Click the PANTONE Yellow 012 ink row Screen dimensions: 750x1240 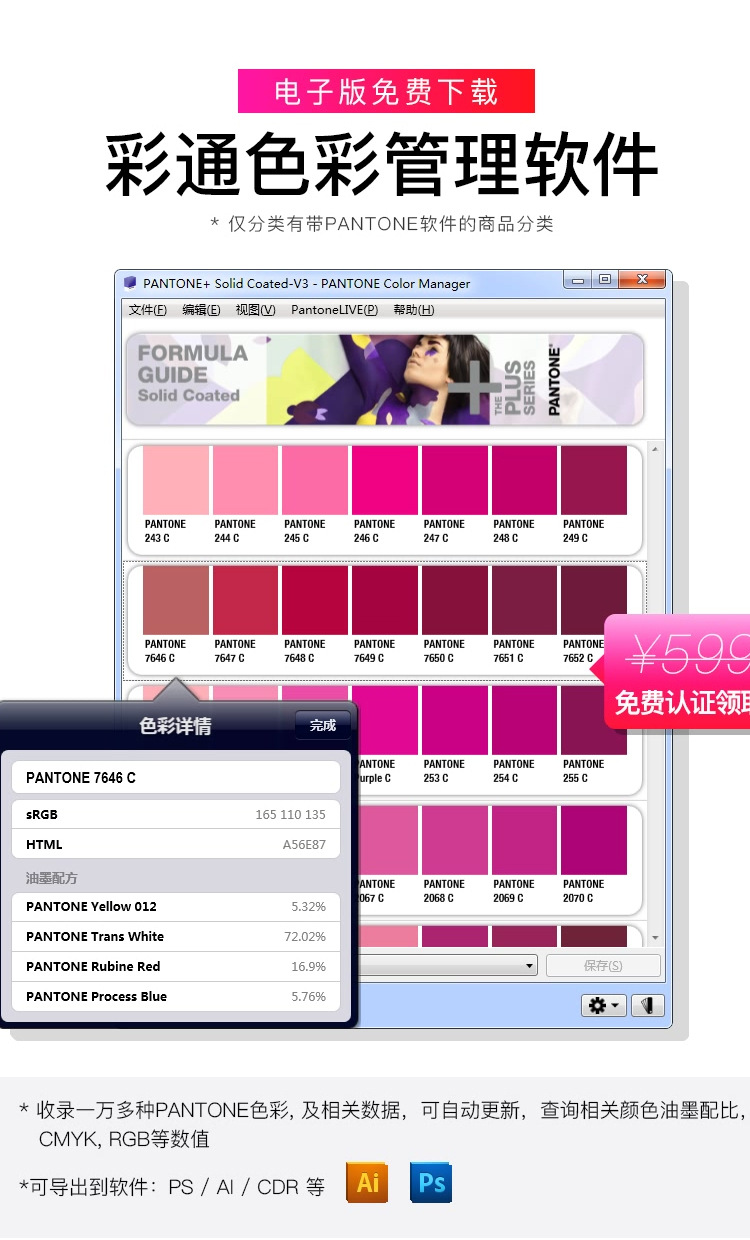176,906
